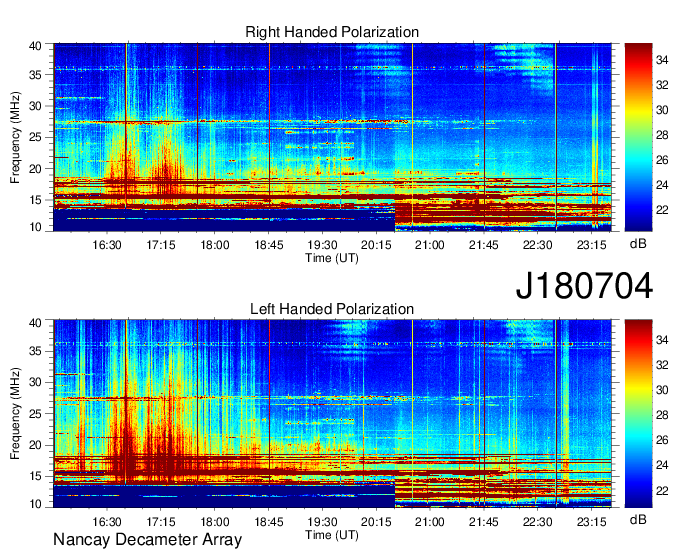
Task: Click the 24 dB tick on upper color bar
Action: pyautogui.click(x=662, y=185)
